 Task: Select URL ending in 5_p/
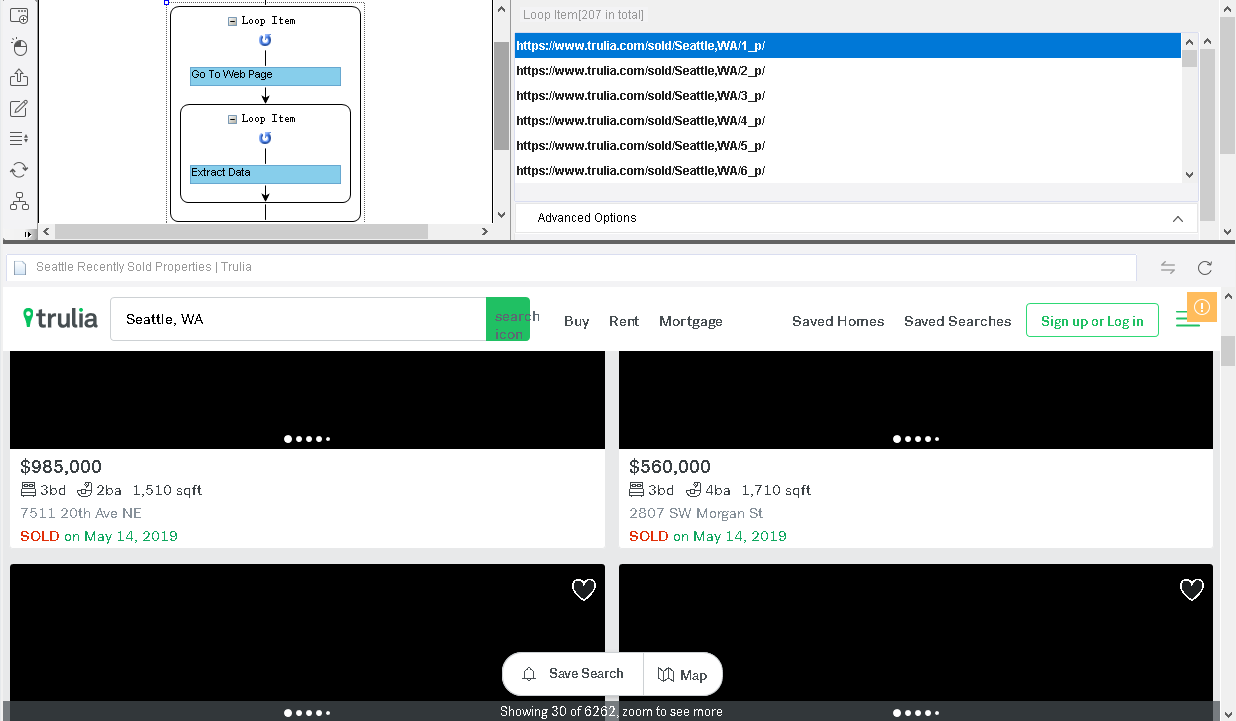pos(848,146)
